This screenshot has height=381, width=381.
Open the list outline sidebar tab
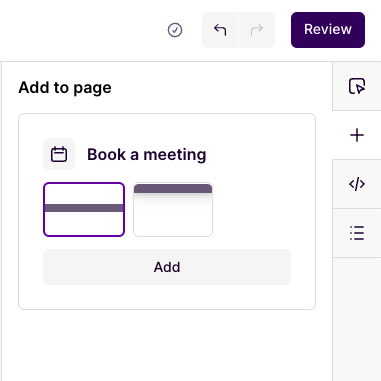pyautogui.click(x=357, y=233)
